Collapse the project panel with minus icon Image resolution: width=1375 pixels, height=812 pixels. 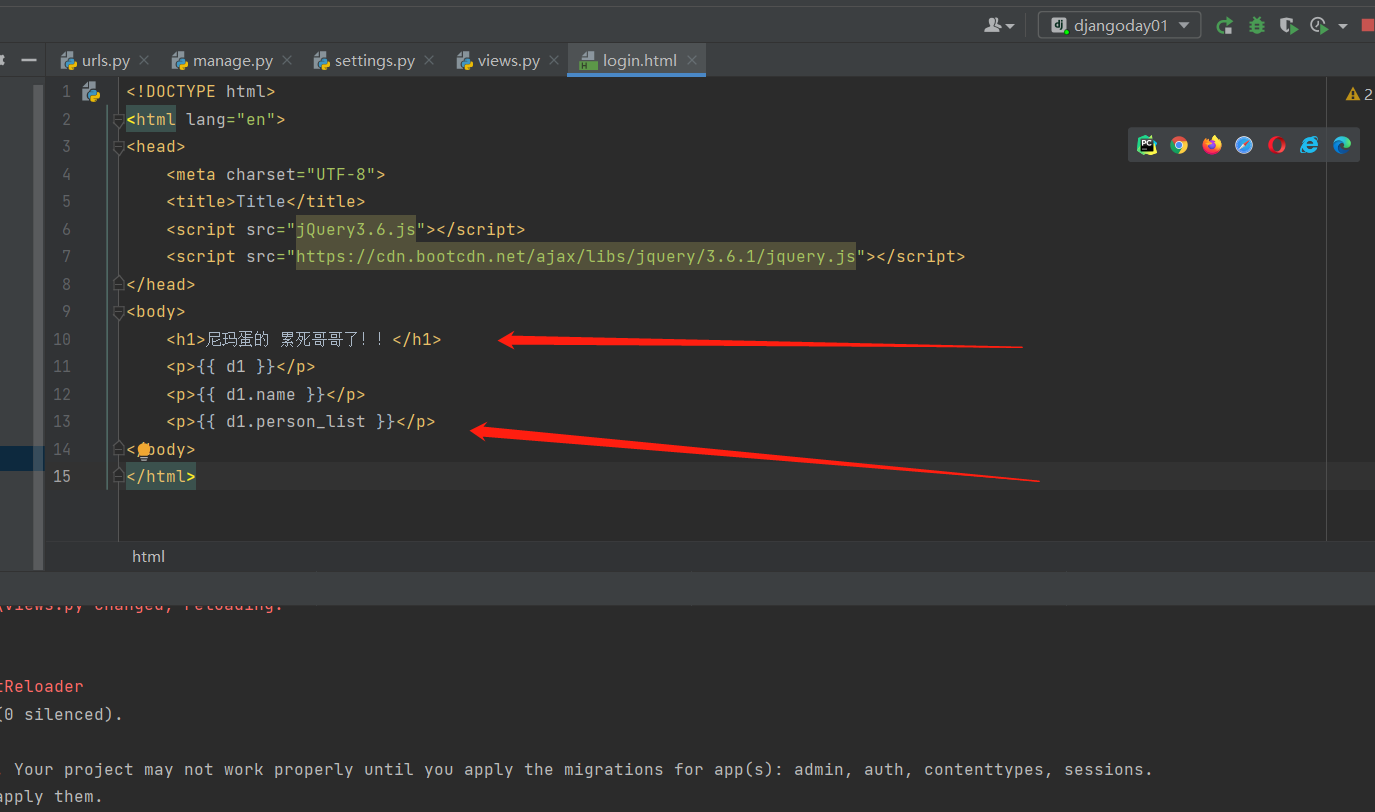point(29,60)
